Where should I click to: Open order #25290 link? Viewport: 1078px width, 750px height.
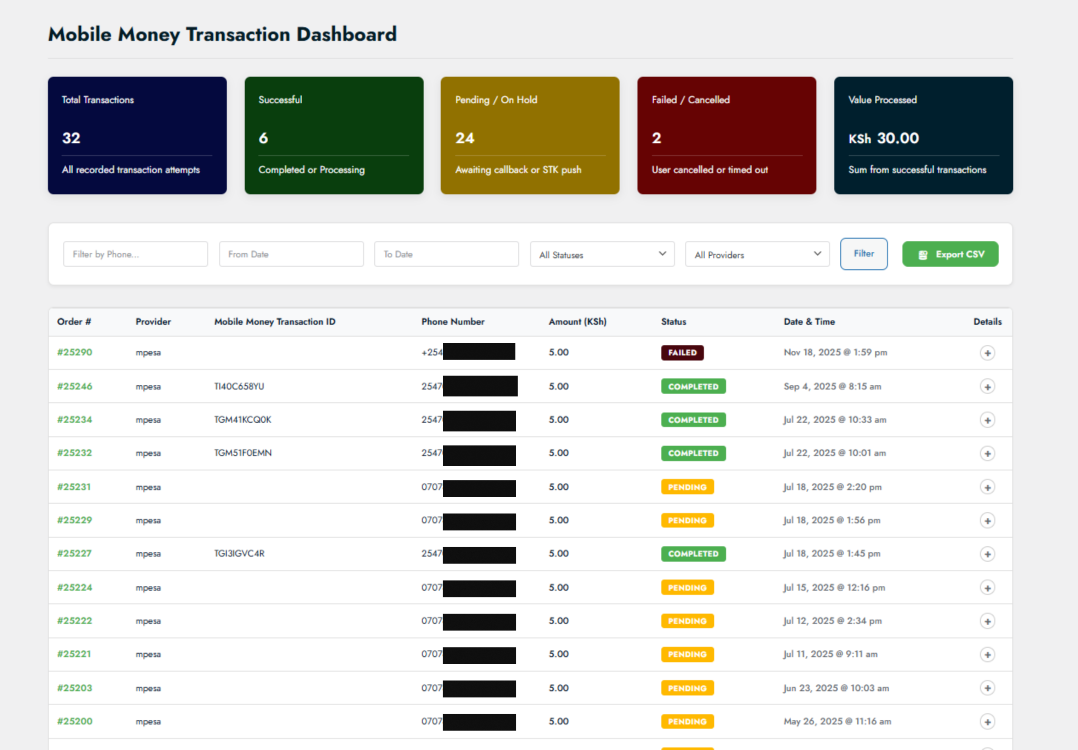point(75,353)
